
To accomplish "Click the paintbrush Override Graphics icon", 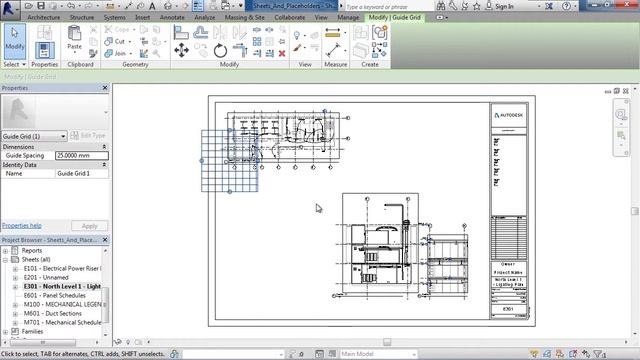I will tap(298, 48).
